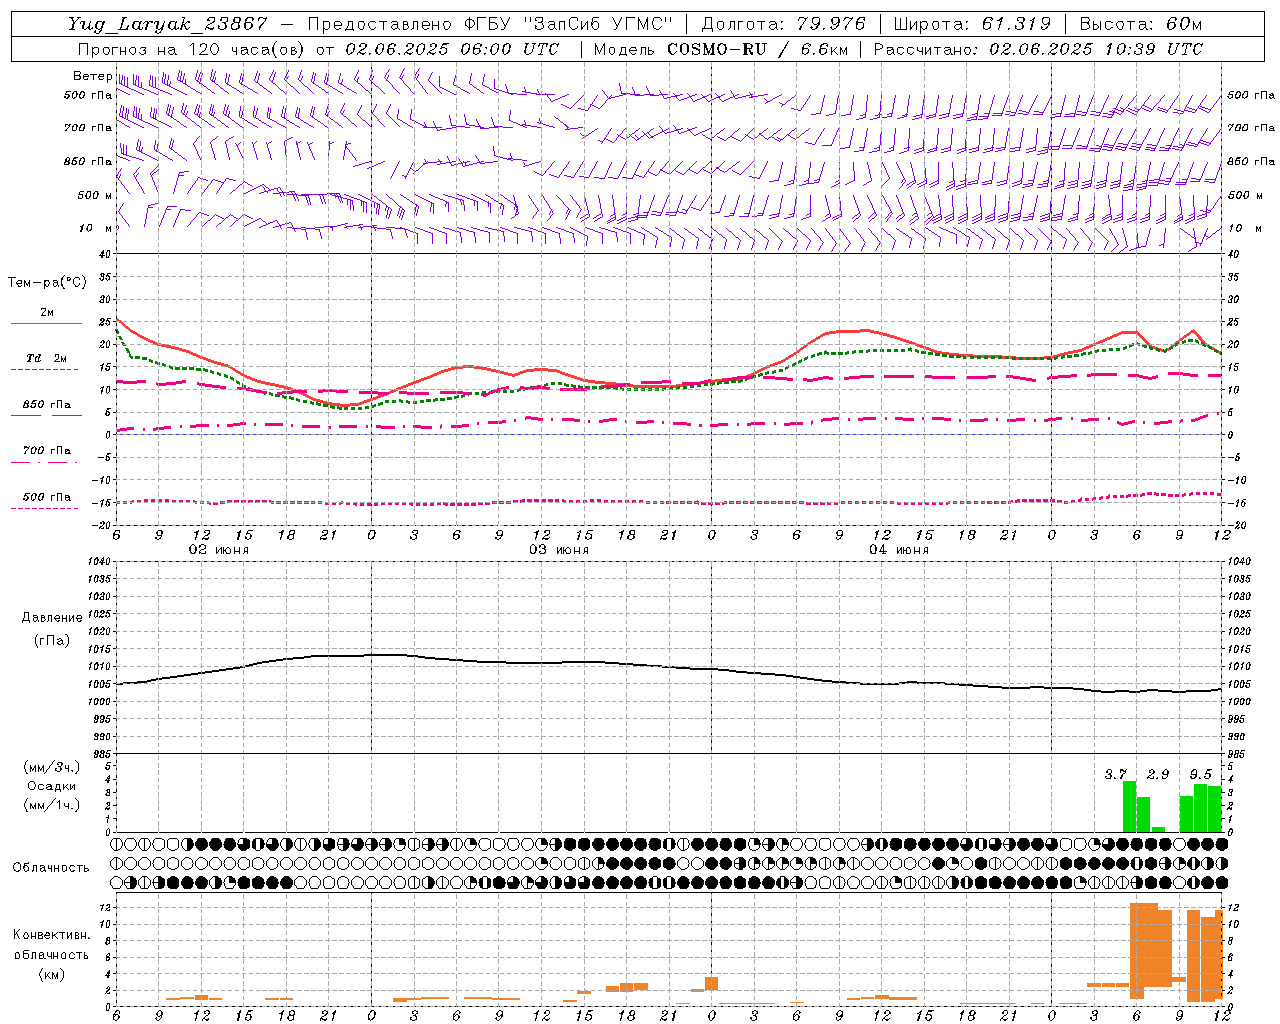Click the '02 июня' date label

[x=219, y=549]
